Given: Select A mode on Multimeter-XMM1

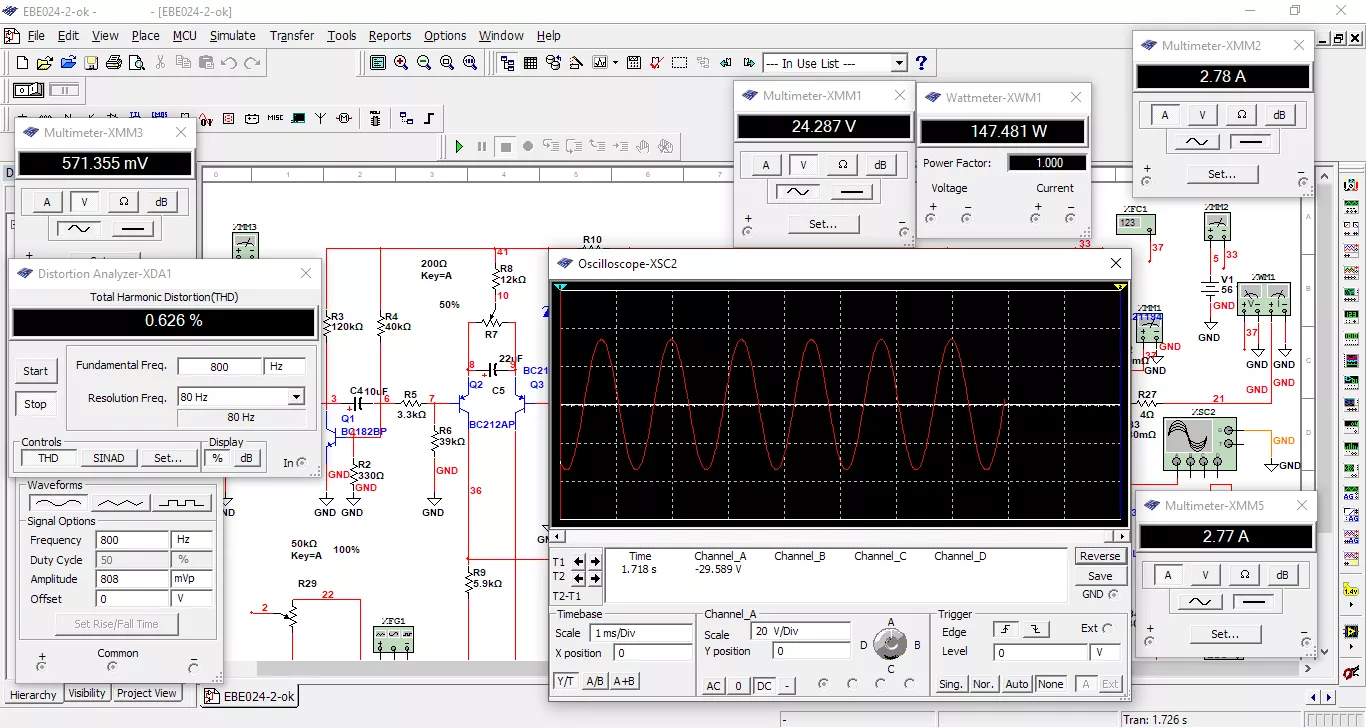Looking at the screenshot, I should pos(766,166).
